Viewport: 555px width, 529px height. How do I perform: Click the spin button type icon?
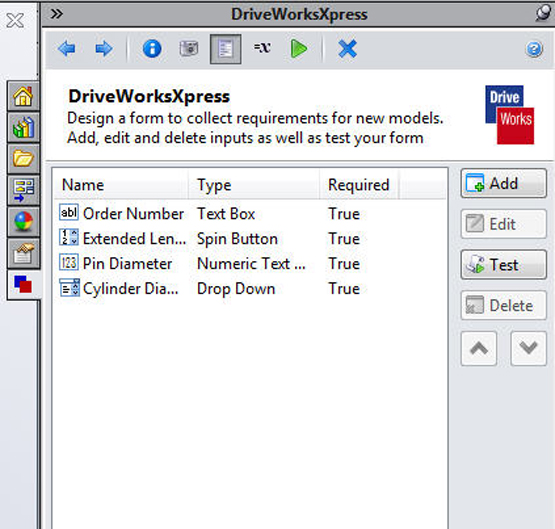[69, 237]
